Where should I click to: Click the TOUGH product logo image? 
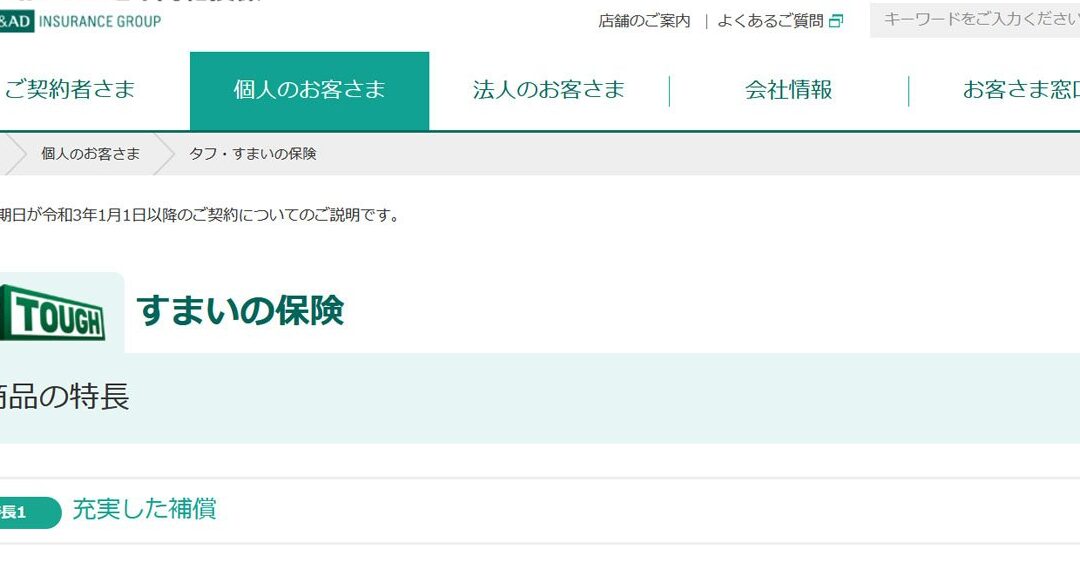tap(52, 313)
